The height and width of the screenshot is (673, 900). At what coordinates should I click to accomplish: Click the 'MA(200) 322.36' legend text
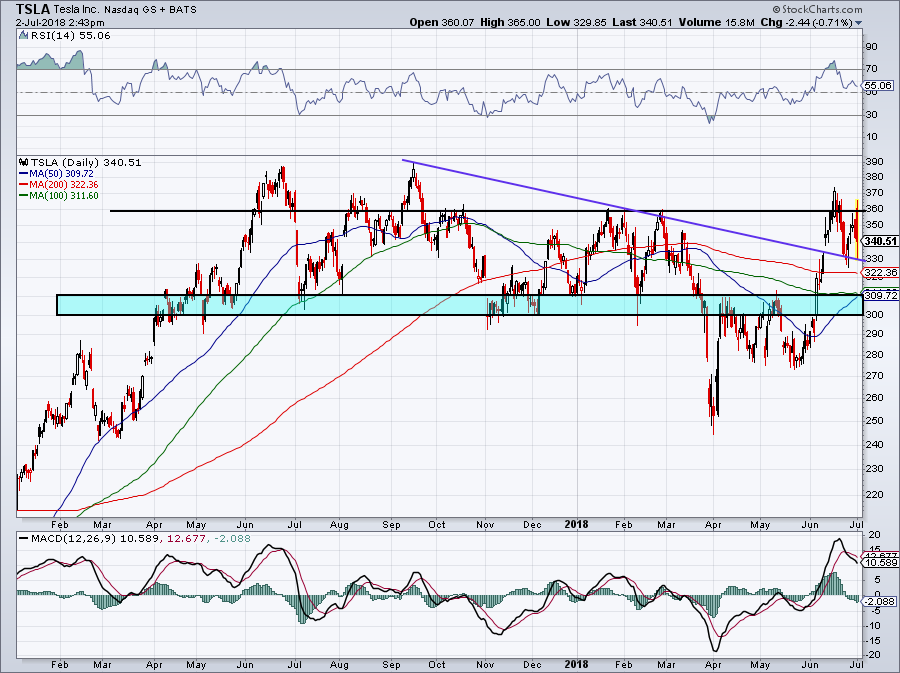tap(64, 185)
